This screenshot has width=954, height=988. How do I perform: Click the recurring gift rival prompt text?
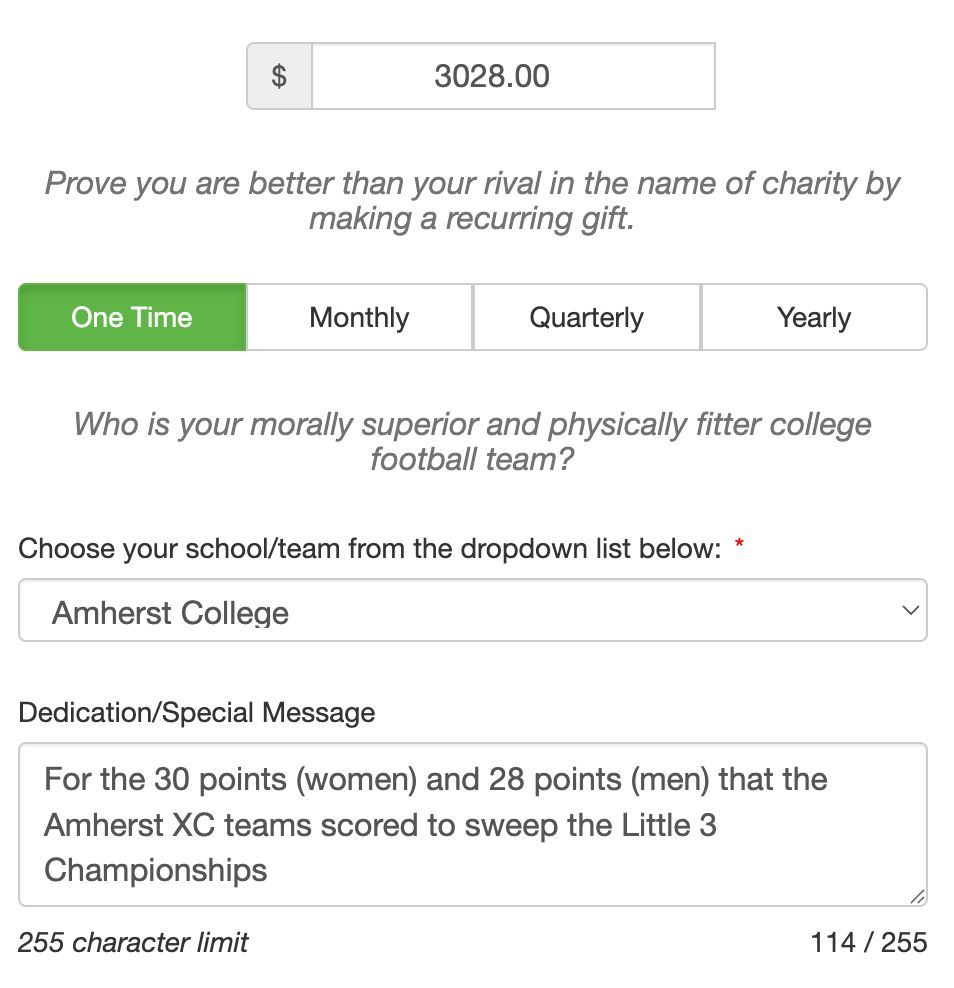(x=472, y=200)
